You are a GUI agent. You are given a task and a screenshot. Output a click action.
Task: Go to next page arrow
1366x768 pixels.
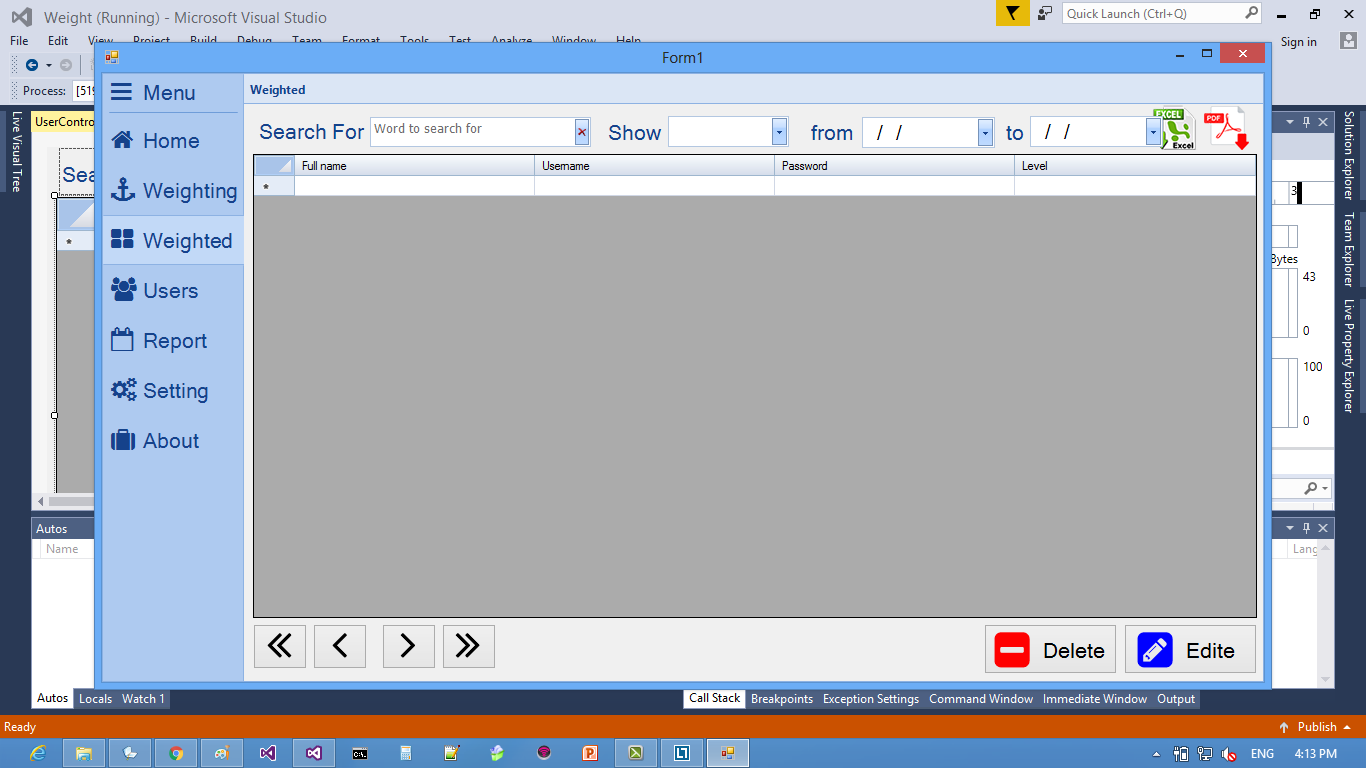pyautogui.click(x=408, y=647)
